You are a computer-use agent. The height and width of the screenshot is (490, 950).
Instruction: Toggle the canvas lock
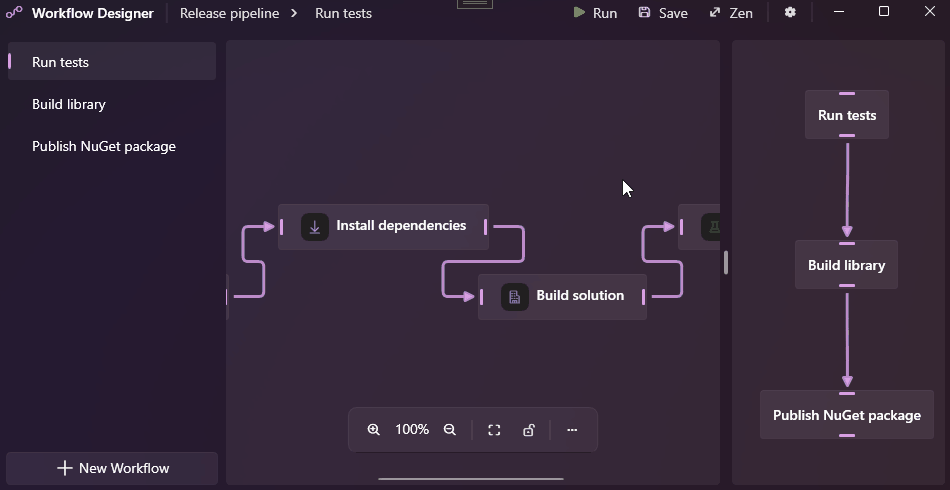pyautogui.click(x=529, y=429)
